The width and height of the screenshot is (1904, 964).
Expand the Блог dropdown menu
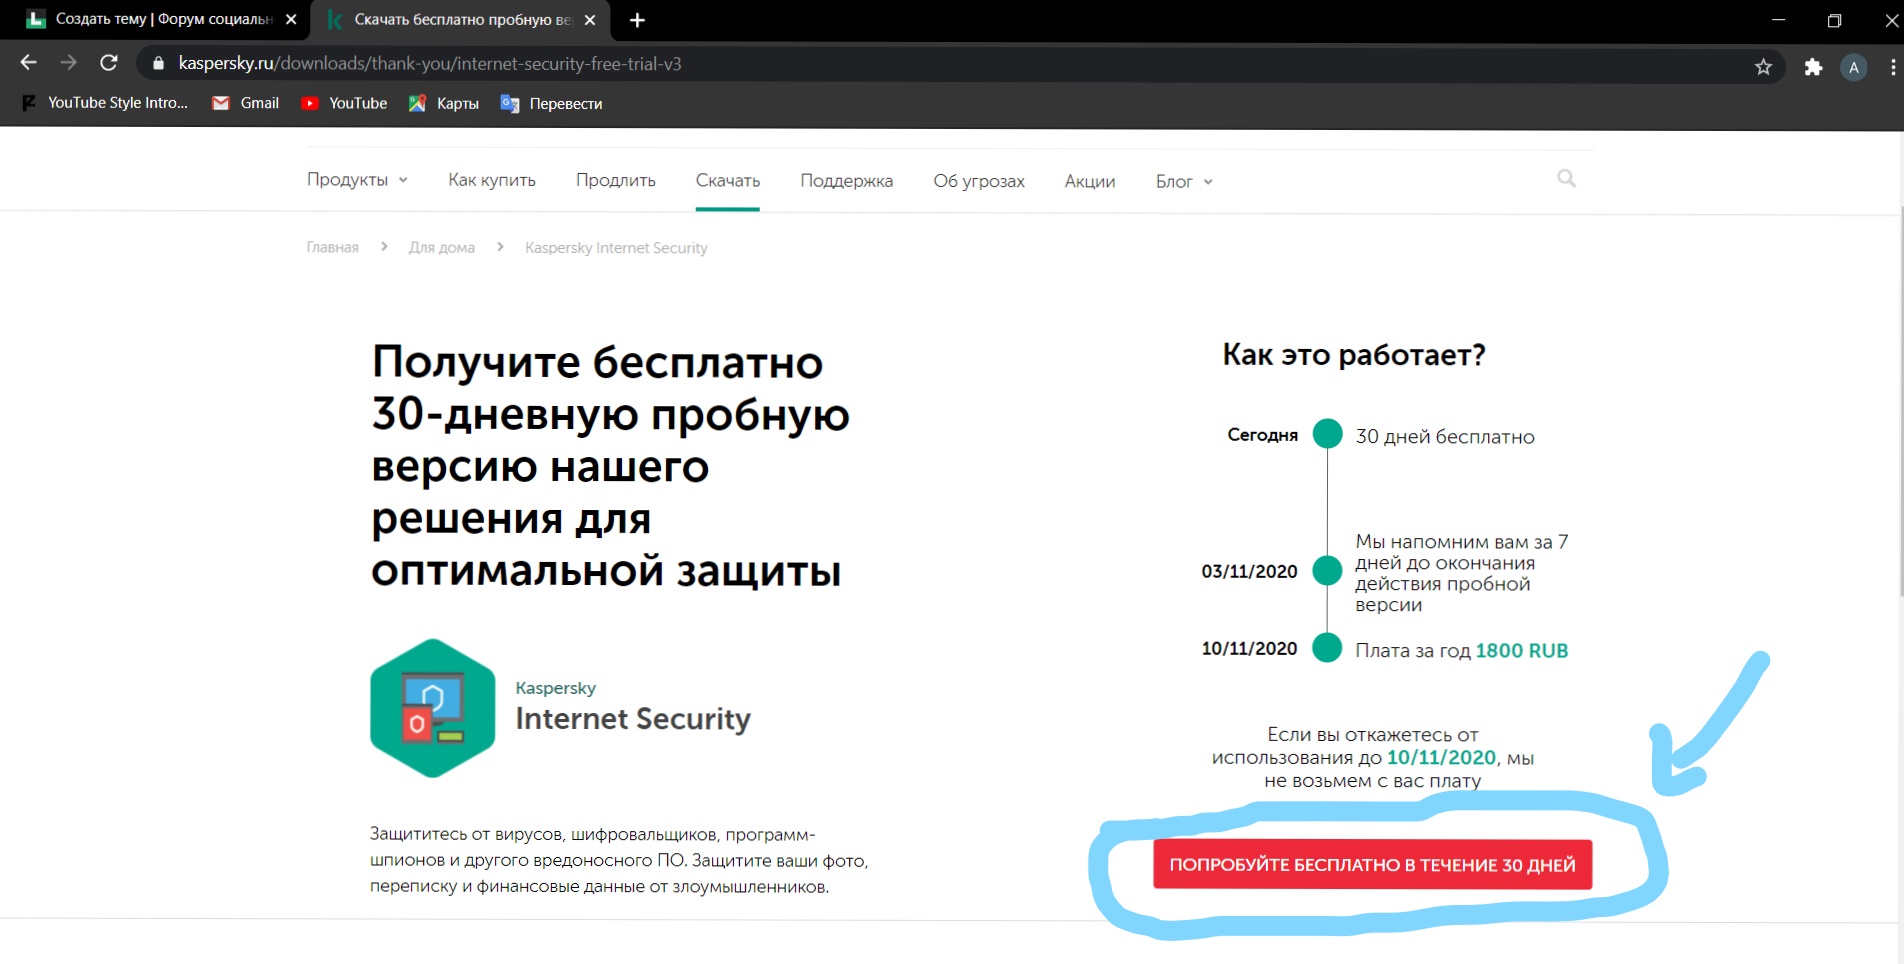(x=1184, y=181)
